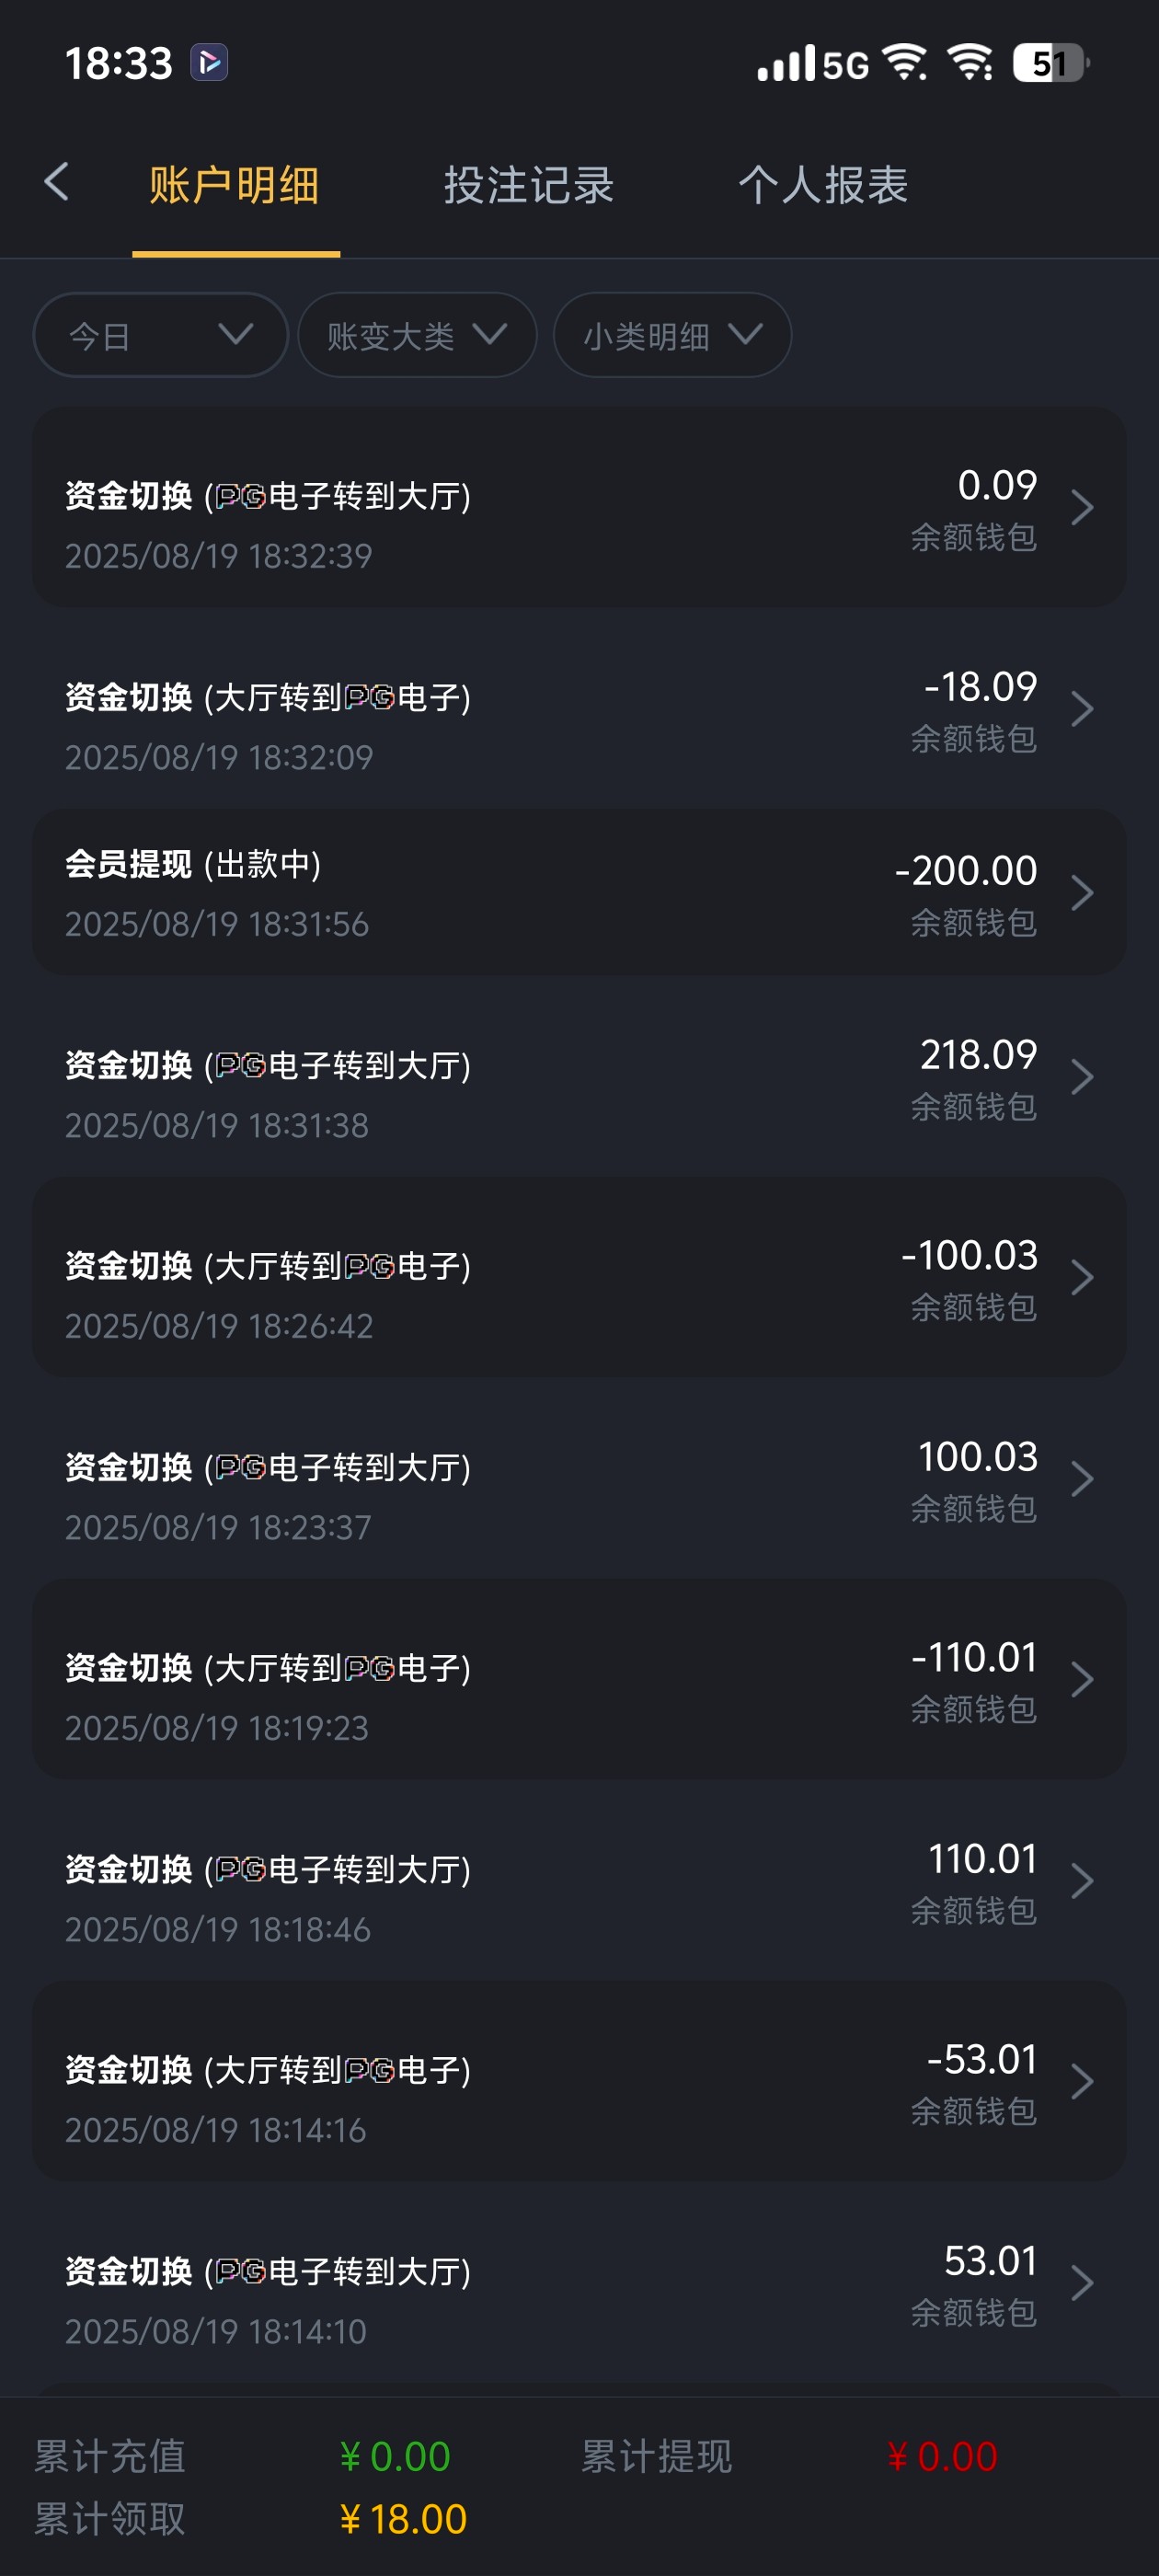The height and width of the screenshot is (2576, 1159).
Task: Tap arrow icon on -18.09 transfer row
Action: coord(1081,709)
